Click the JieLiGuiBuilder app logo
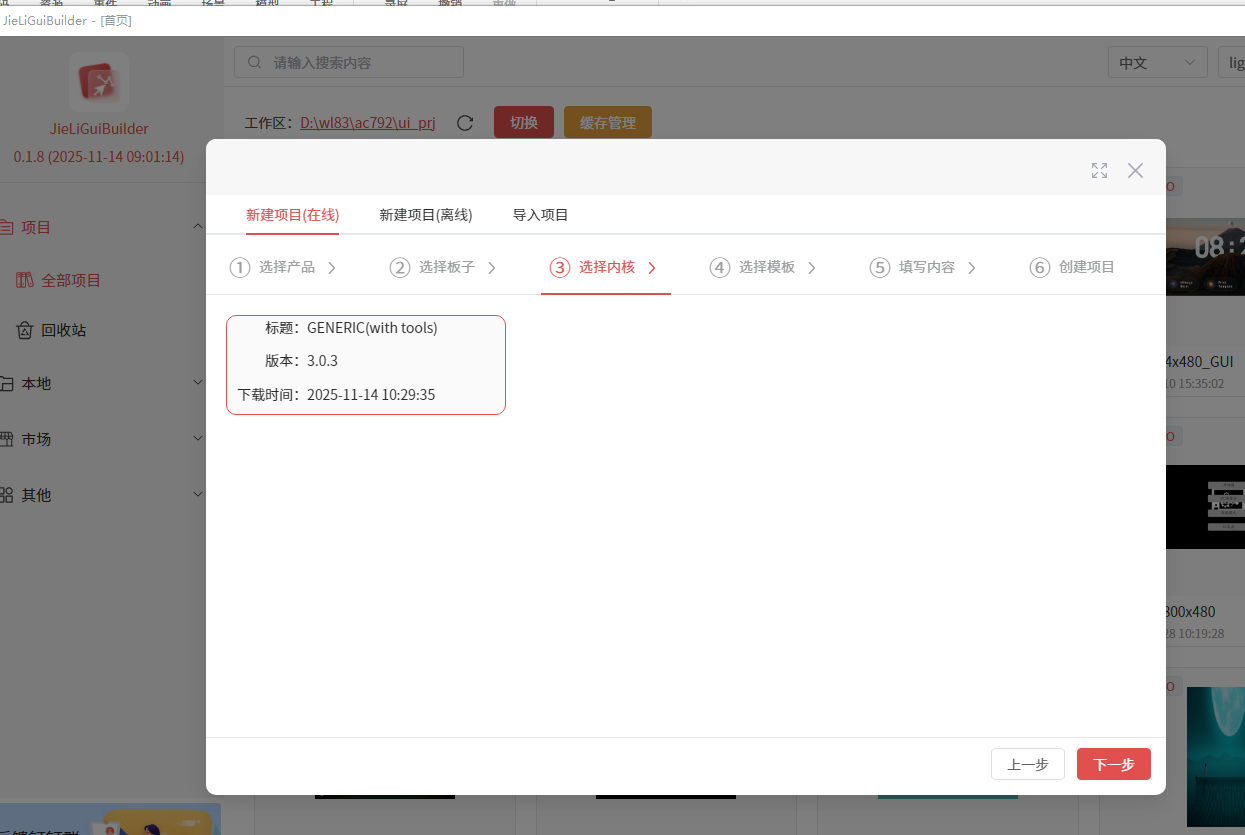1245x835 pixels. [x=99, y=82]
